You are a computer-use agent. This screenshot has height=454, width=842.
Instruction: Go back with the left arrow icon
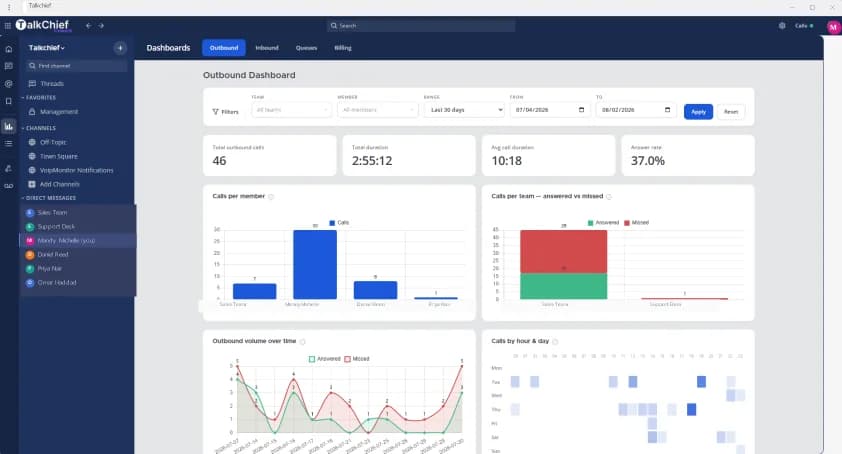(x=89, y=25)
